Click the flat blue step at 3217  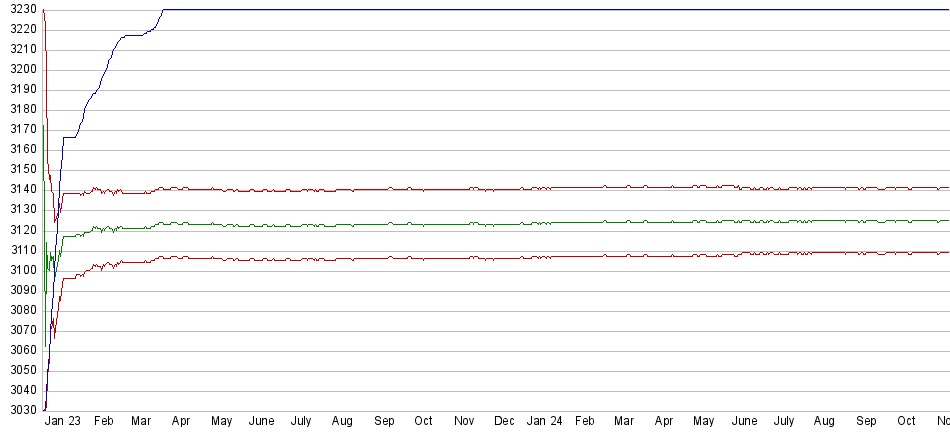(133, 35)
